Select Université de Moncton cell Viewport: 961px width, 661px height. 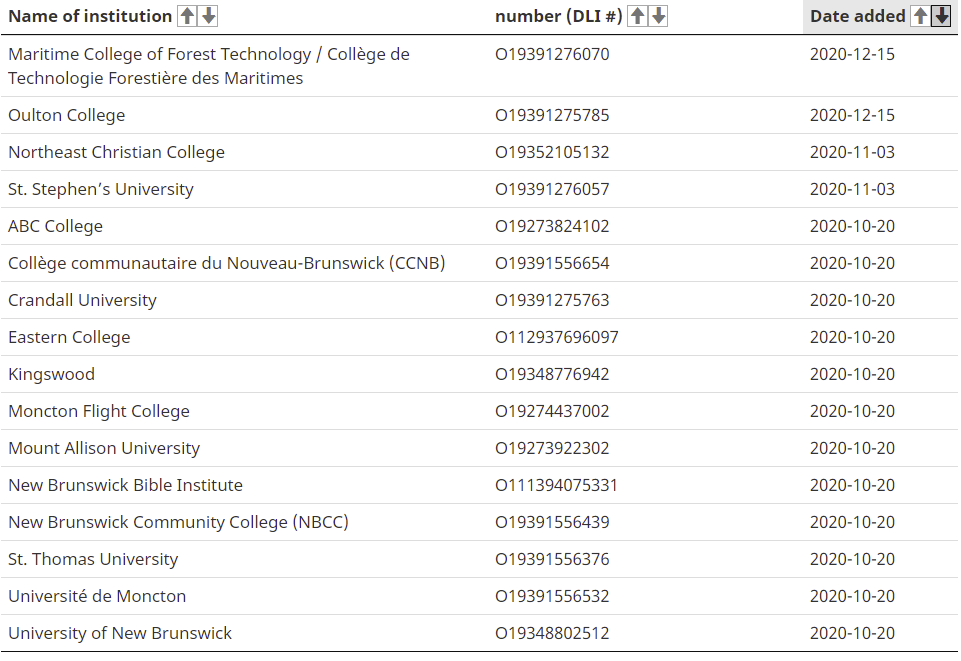(97, 596)
